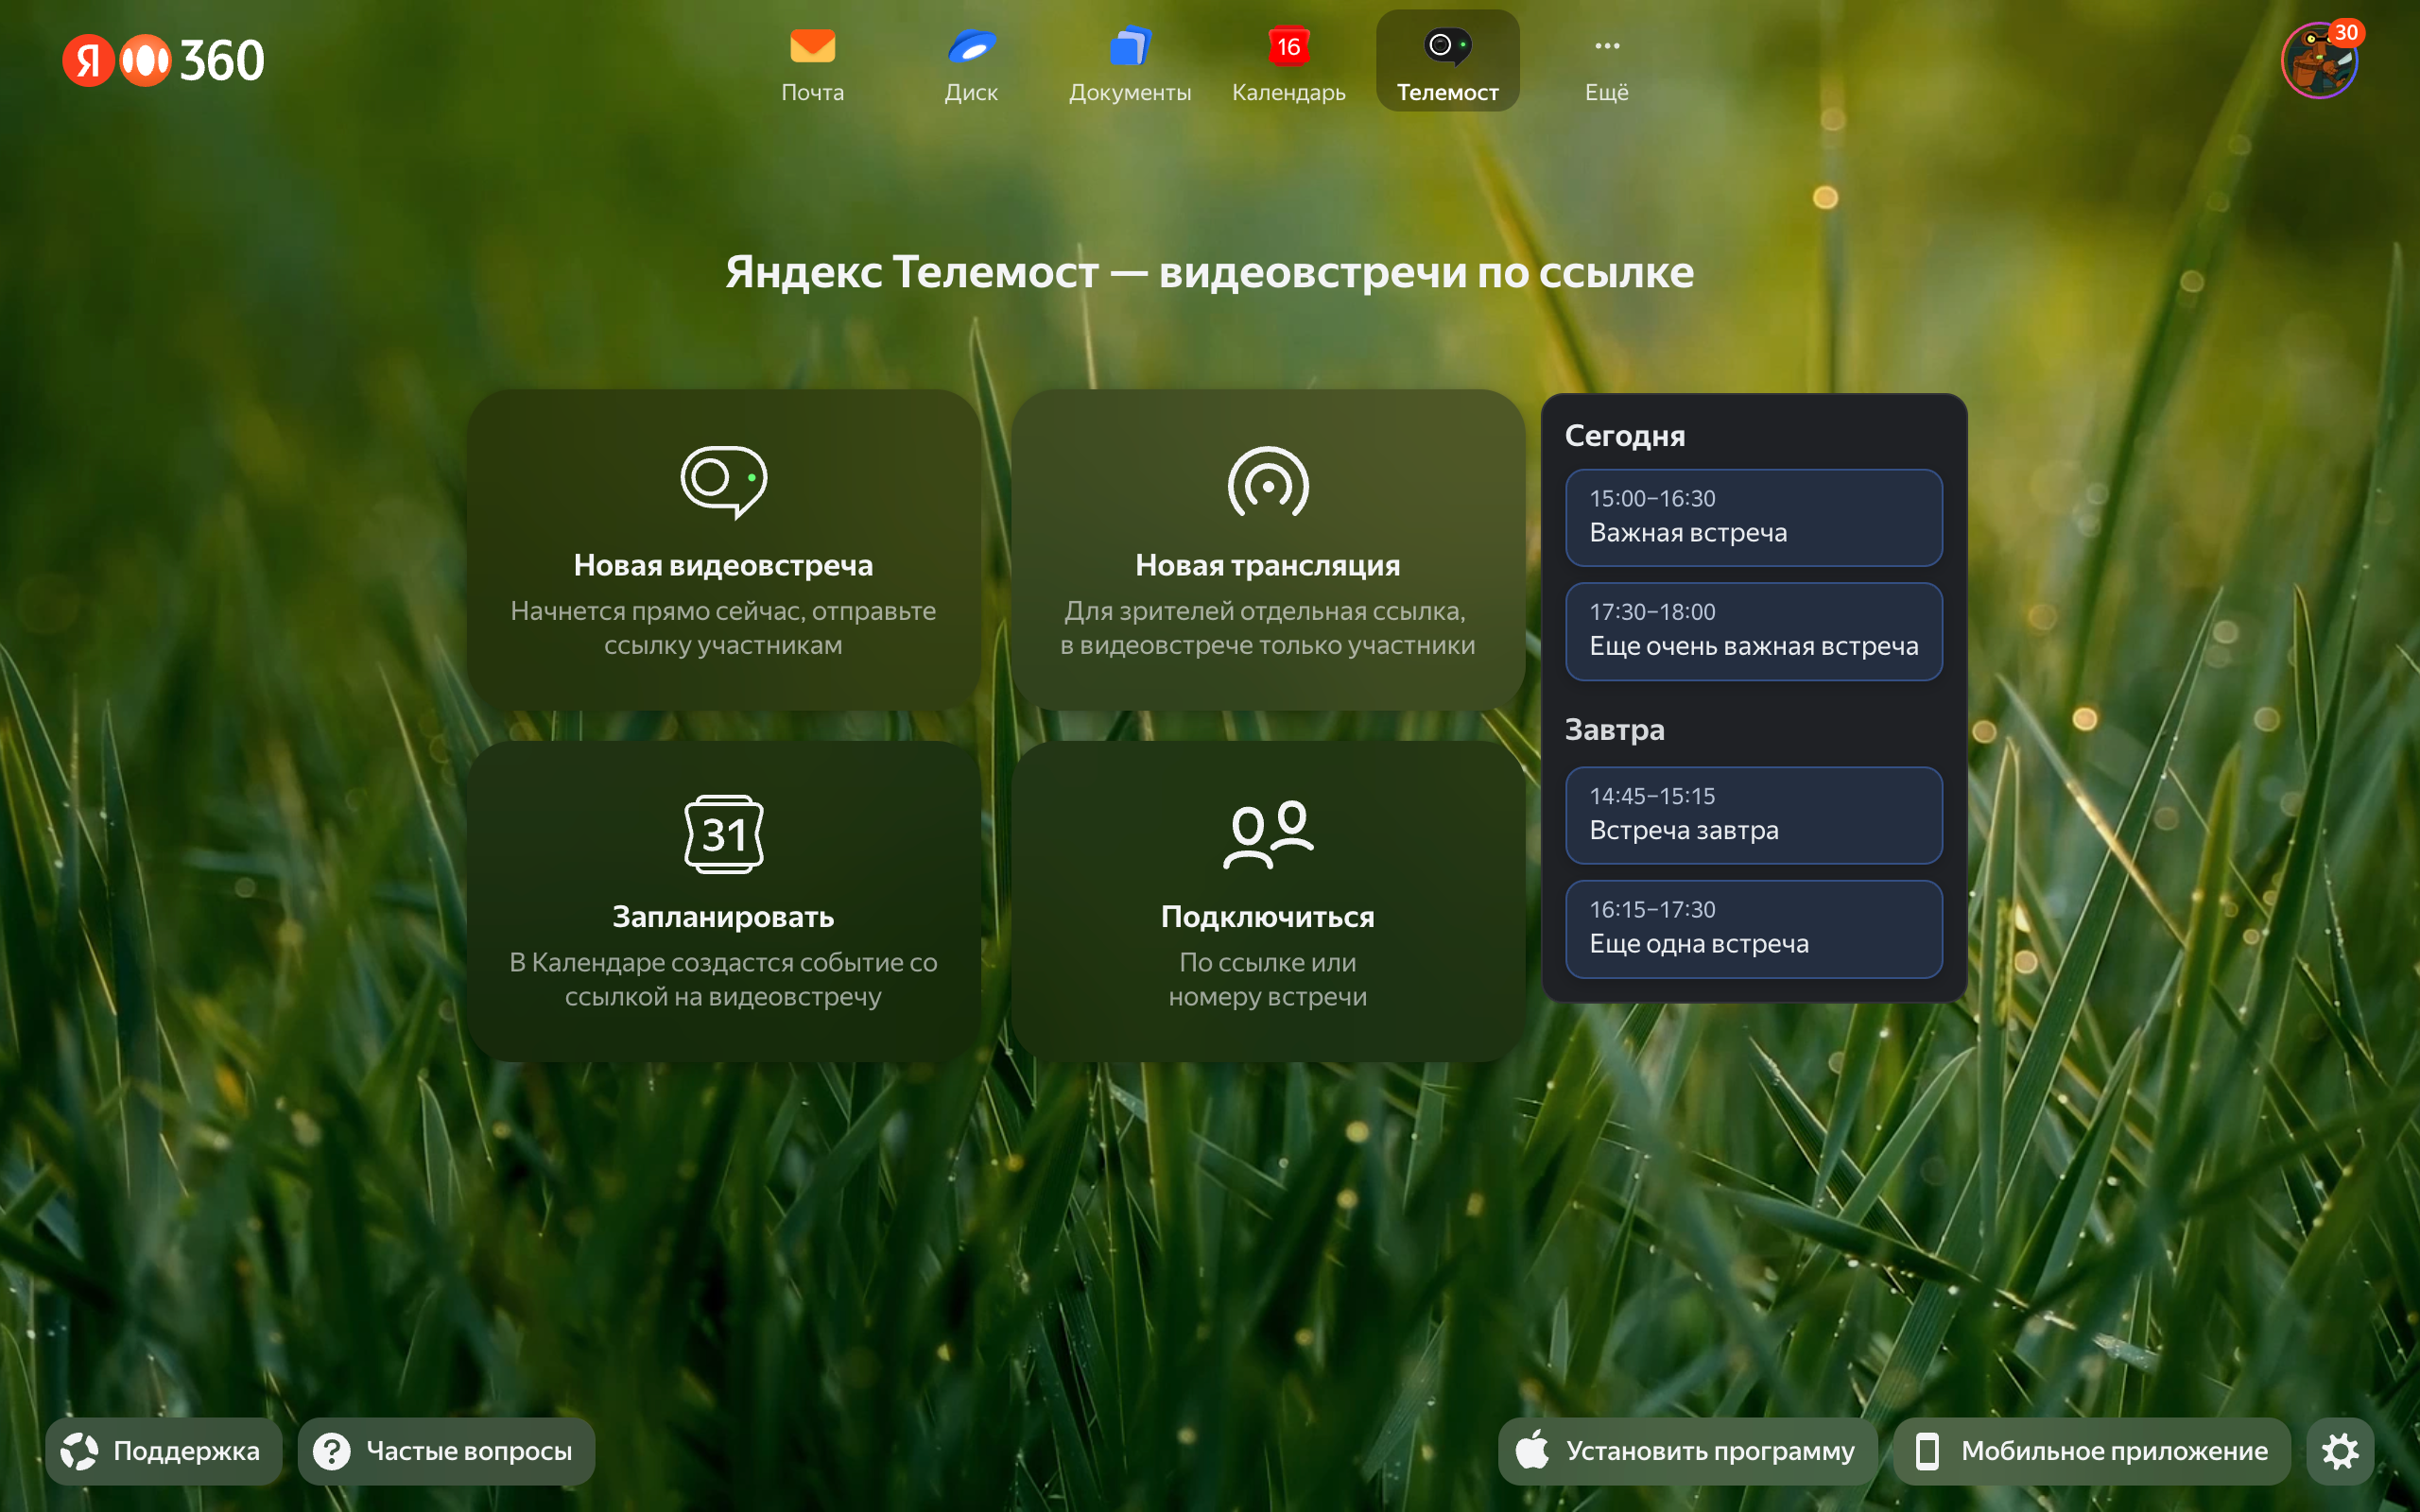Open Почта mail service
2420x1512 pixels.
pyautogui.click(x=812, y=62)
